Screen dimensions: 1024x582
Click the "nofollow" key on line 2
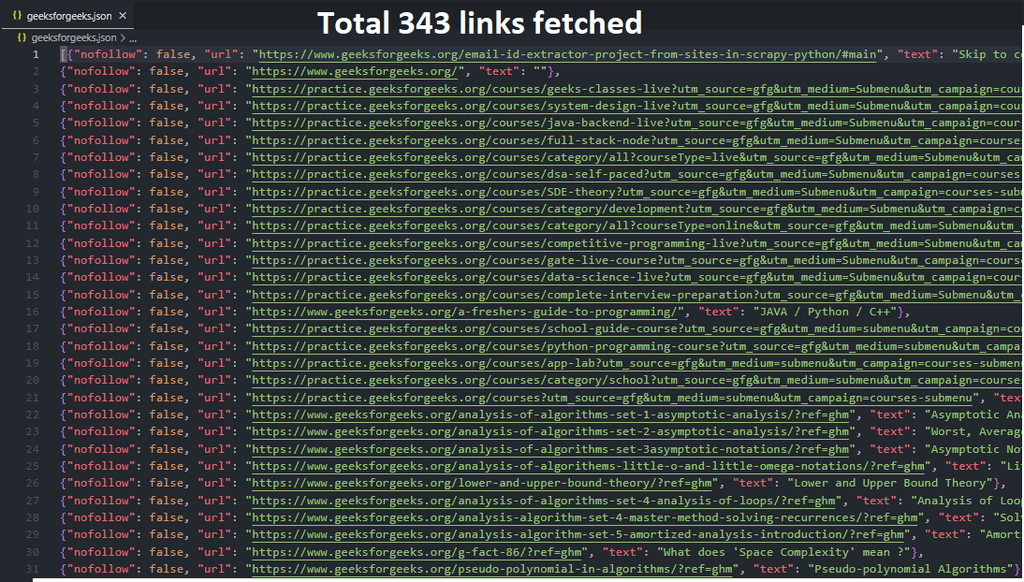101,71
